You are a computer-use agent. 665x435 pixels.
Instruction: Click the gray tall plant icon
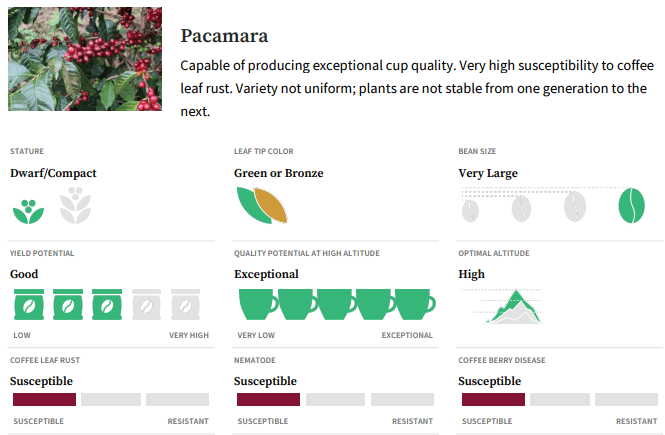[x=75, y=206]
